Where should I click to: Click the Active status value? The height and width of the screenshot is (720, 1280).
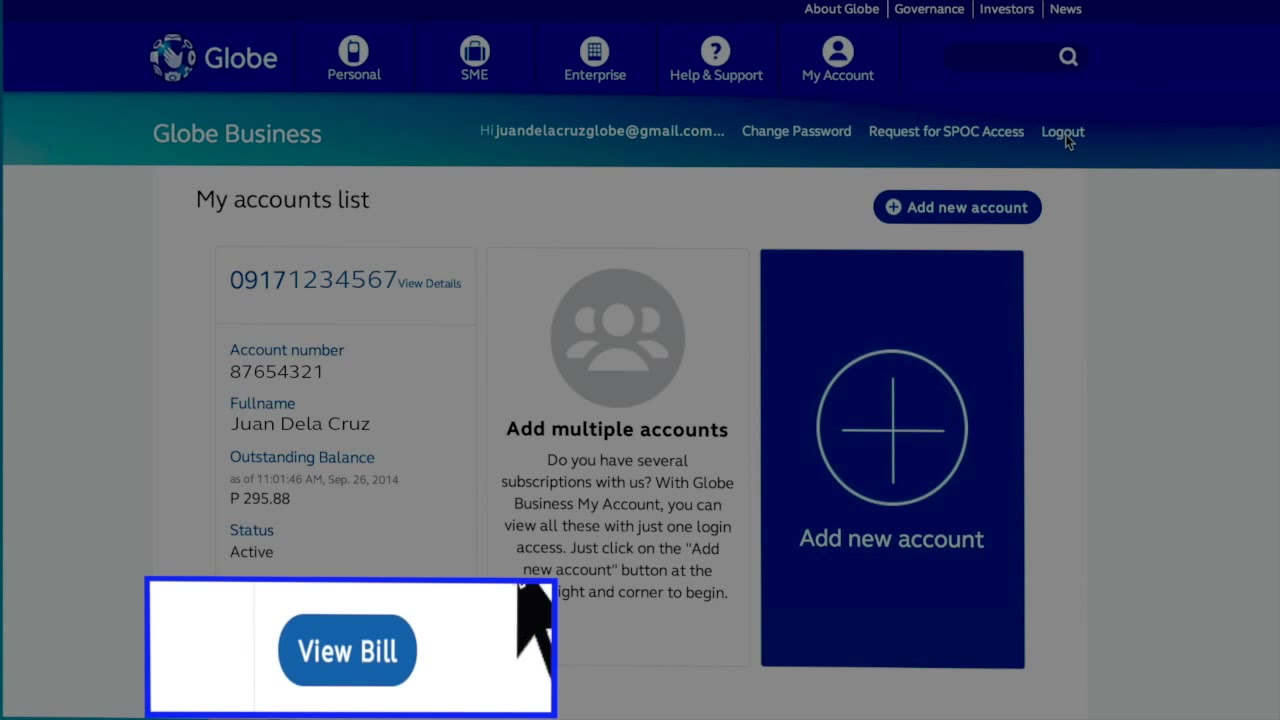[251, 552]
